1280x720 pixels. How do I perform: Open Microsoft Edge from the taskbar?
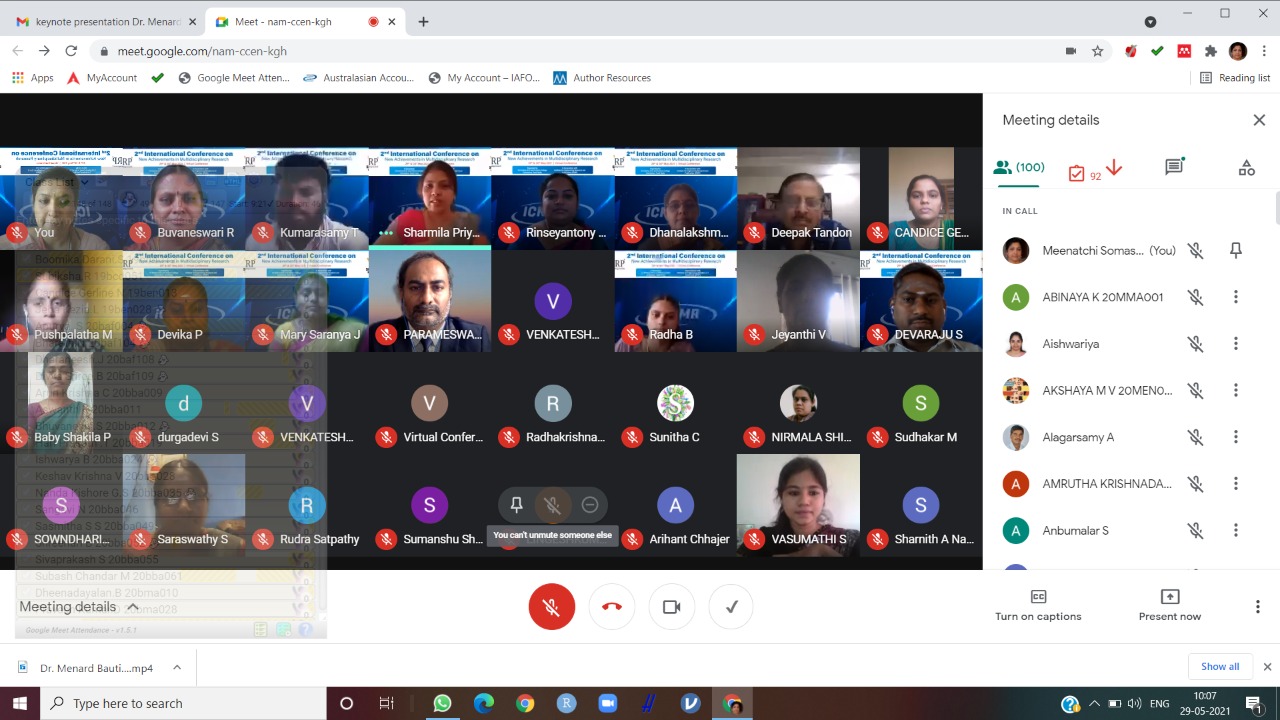click(x=484, y=704)
